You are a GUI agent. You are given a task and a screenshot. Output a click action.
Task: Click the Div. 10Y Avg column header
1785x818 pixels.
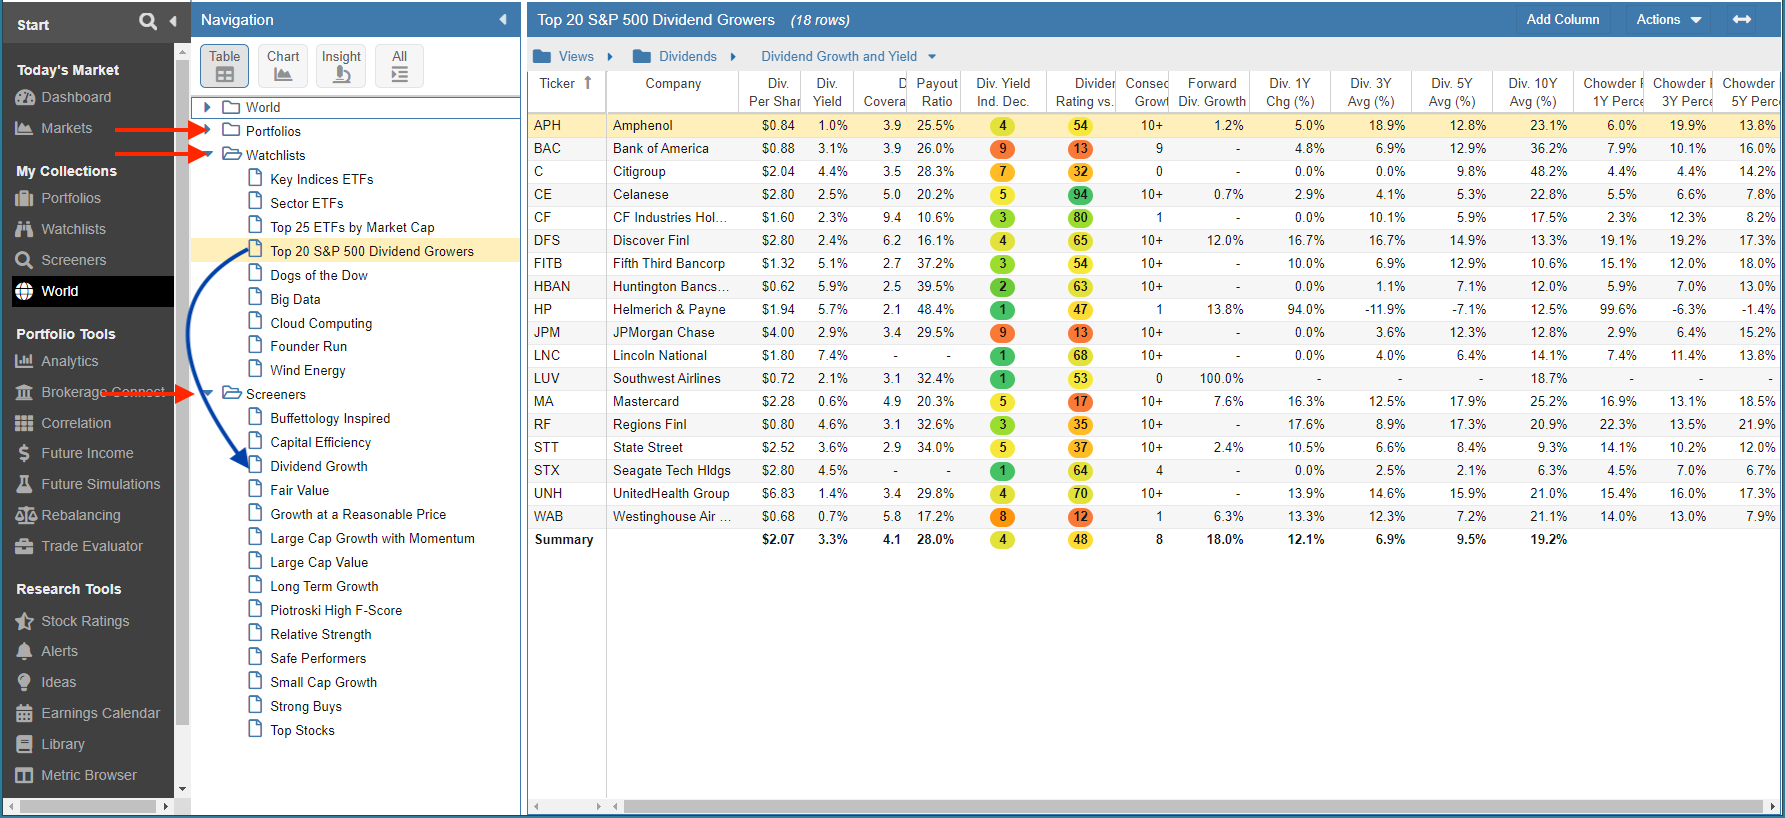click(x=1533, y=92)
